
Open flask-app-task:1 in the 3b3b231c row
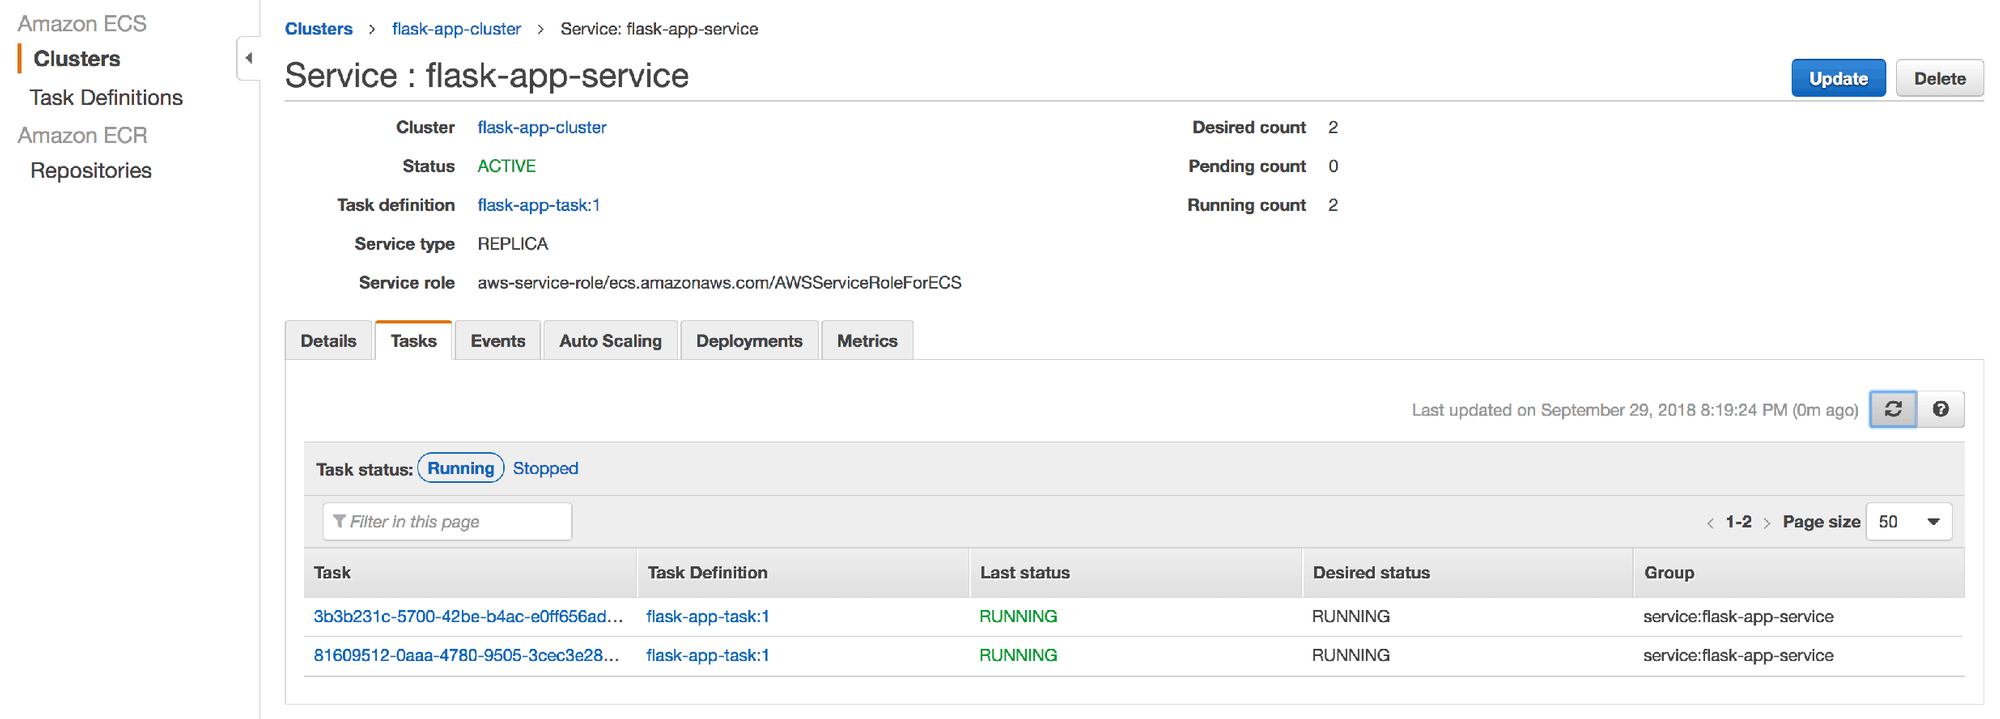pyautogui.click(x=708, y=616)
